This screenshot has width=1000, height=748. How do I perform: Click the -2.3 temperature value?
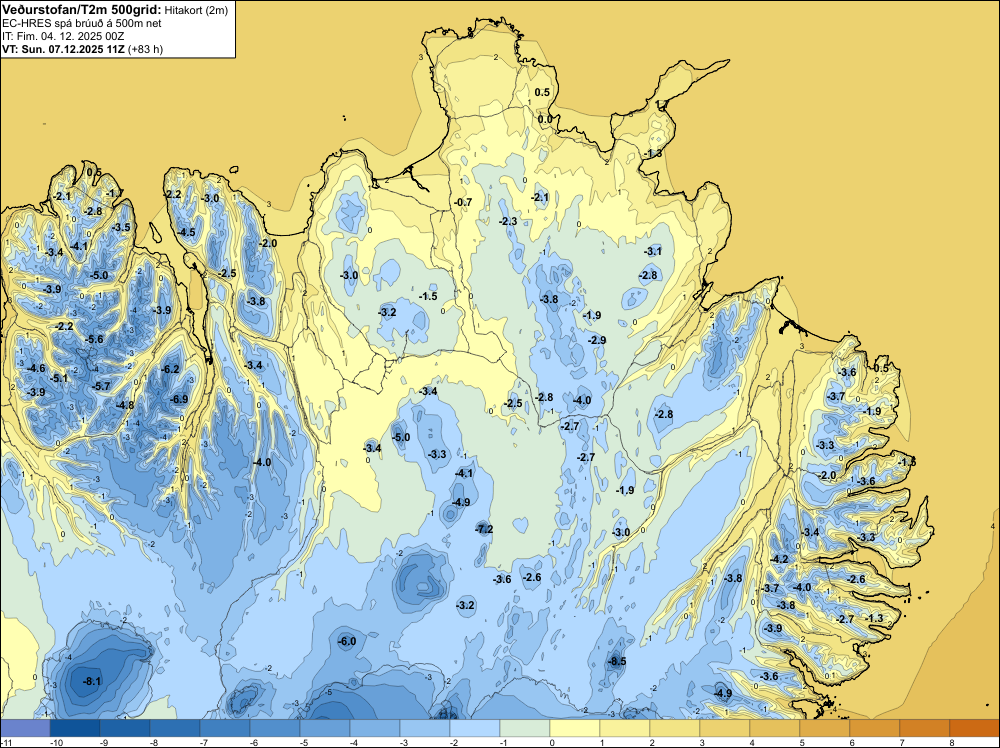pyautogui.click(x=508, y=222)
